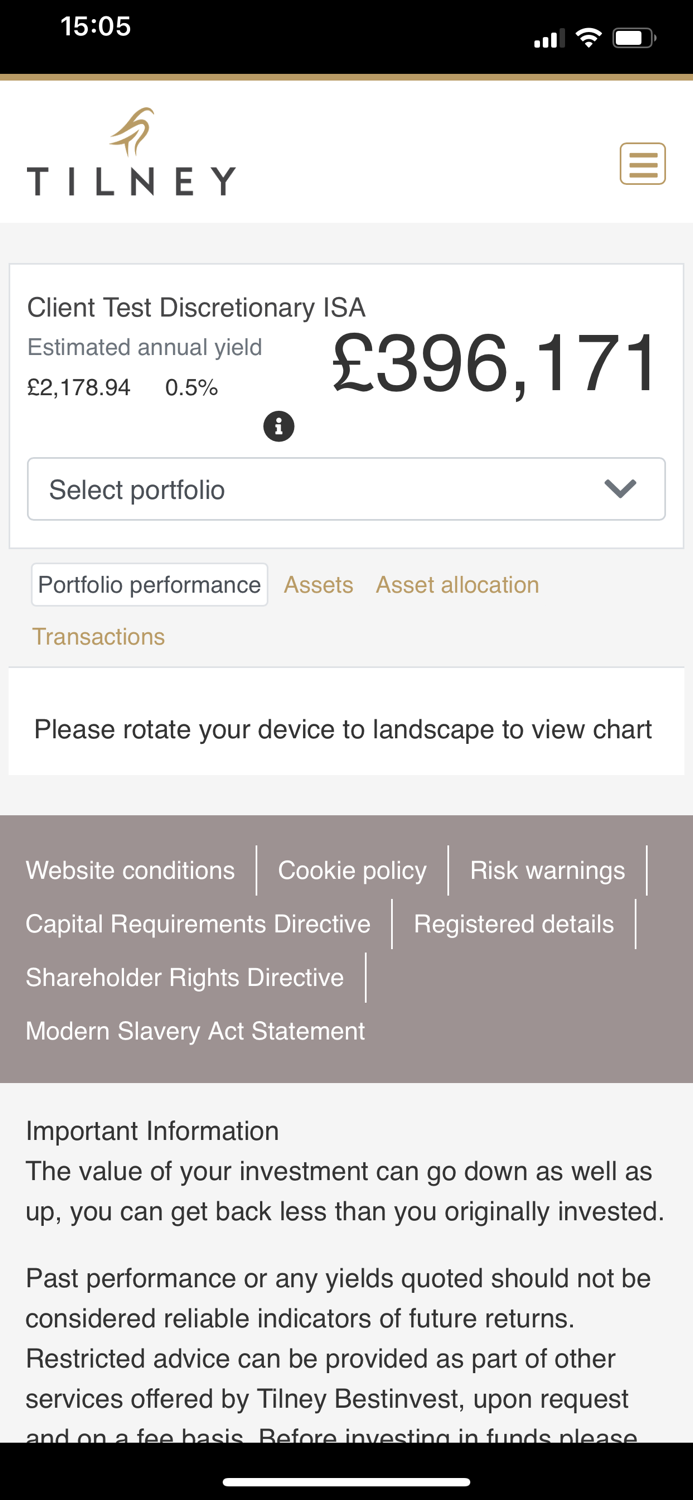Switch to Asset allocation tab
The height and width of the screenshot is (1500, 693).
tap(457, 585)
